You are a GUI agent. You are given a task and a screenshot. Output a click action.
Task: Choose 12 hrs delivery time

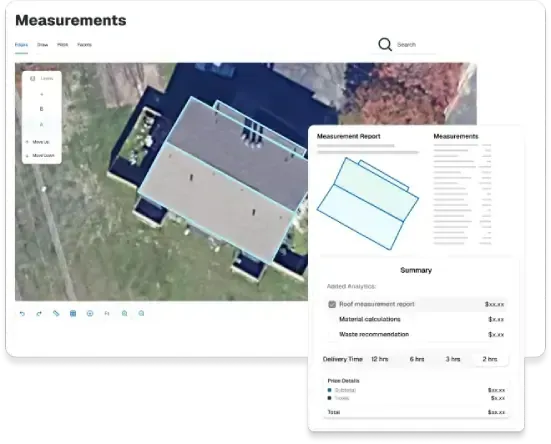(x=380, y=359)
